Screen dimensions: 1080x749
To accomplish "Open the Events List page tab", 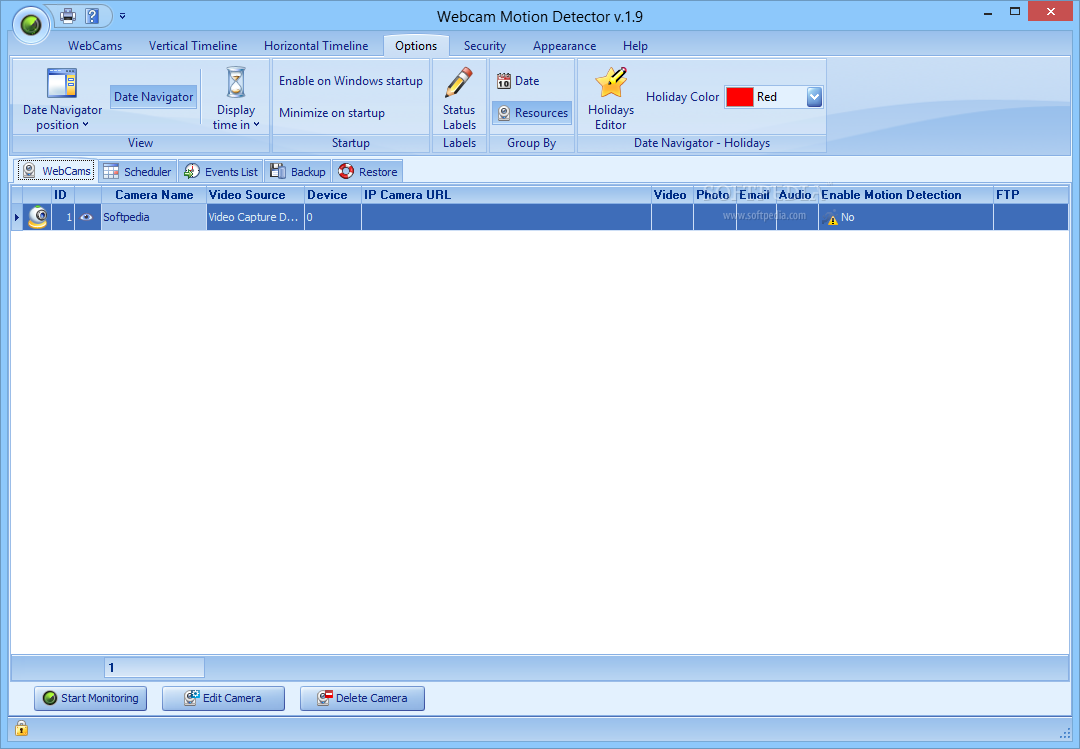I will pos(221,172).
